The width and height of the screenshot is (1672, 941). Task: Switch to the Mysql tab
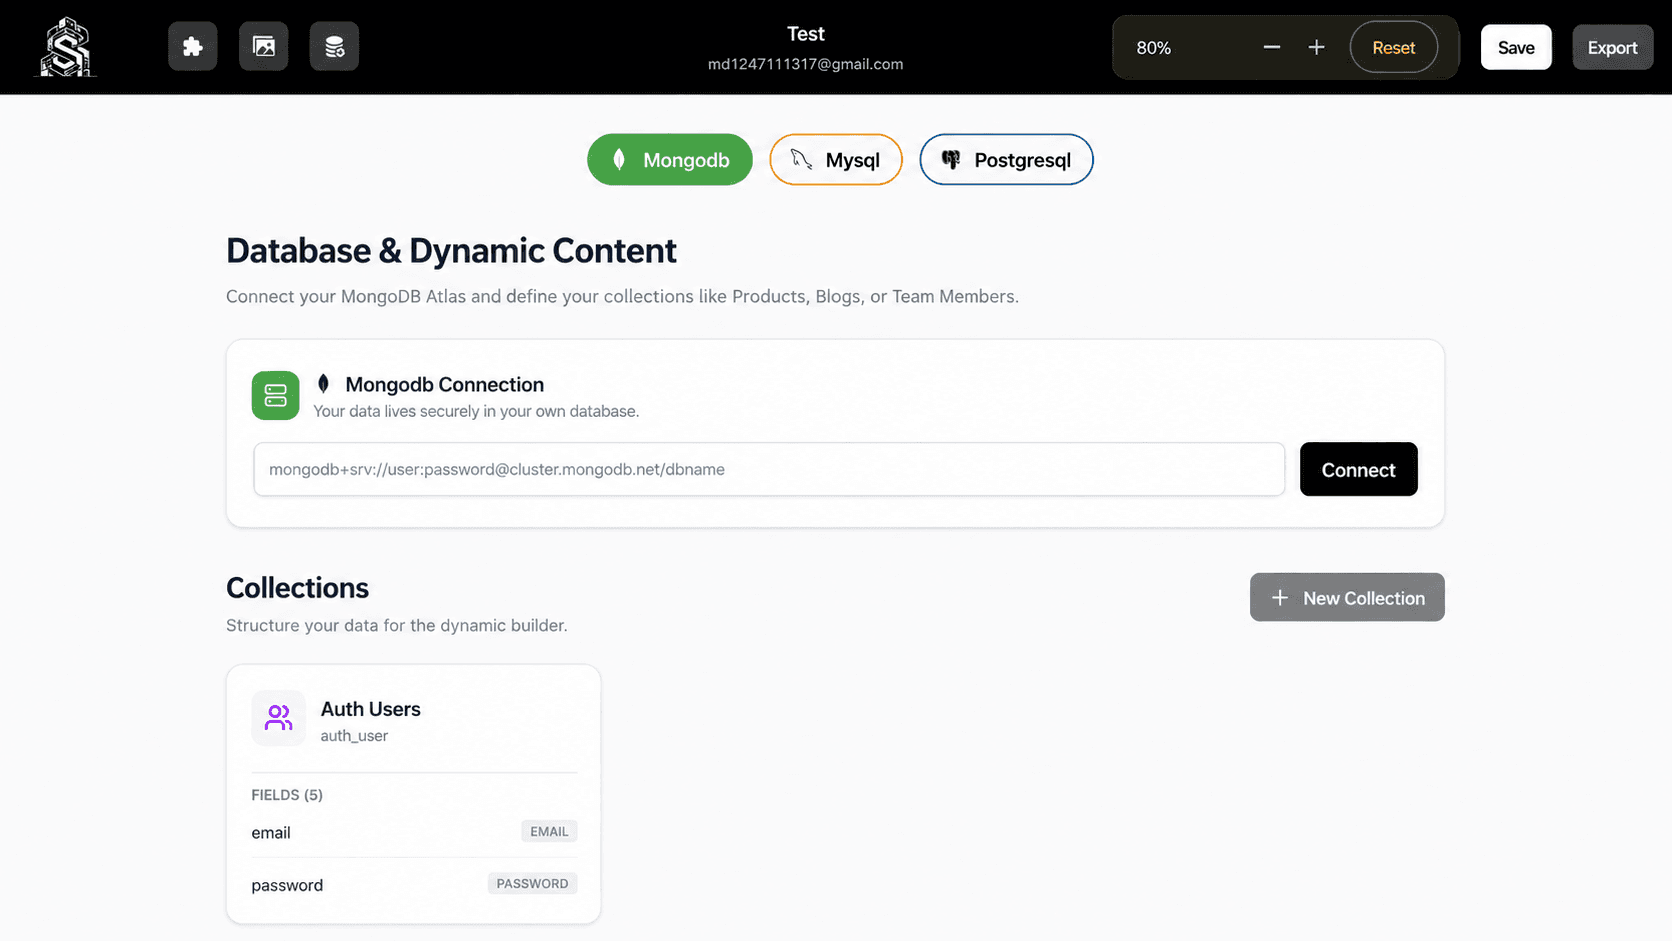(x=836, y=159)
